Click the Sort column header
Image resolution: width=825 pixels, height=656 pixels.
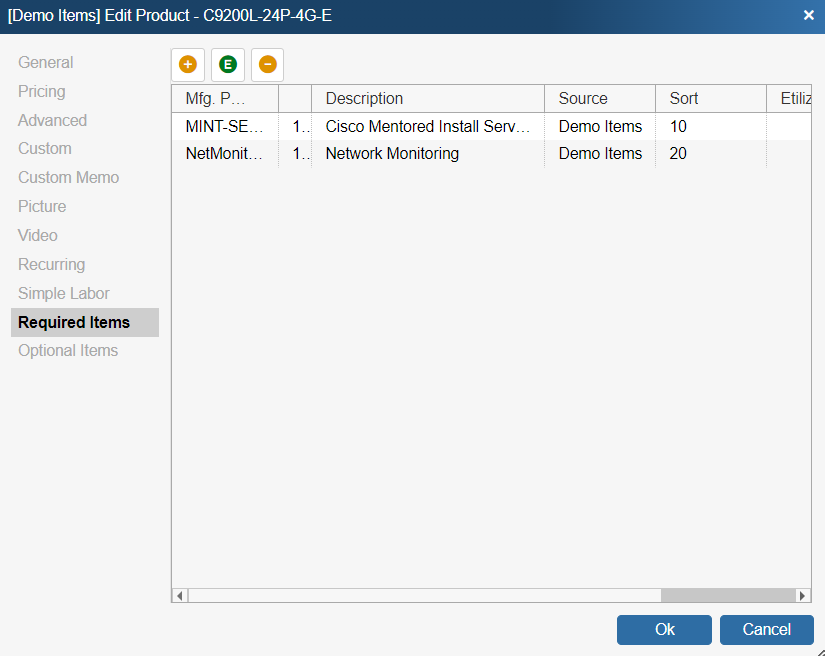[x=710, y=99]
